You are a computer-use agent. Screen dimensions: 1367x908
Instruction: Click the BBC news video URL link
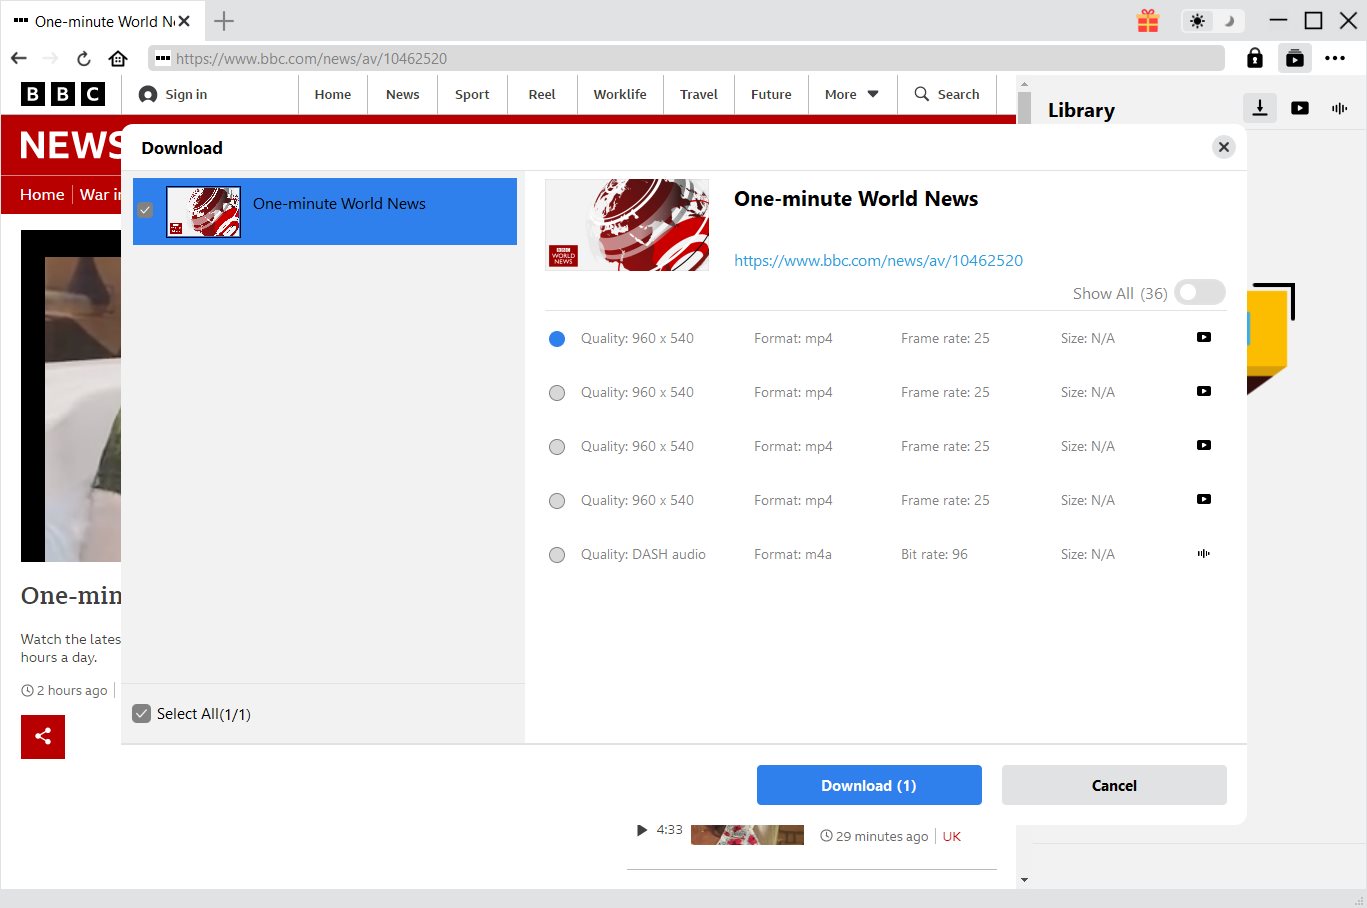878,261
